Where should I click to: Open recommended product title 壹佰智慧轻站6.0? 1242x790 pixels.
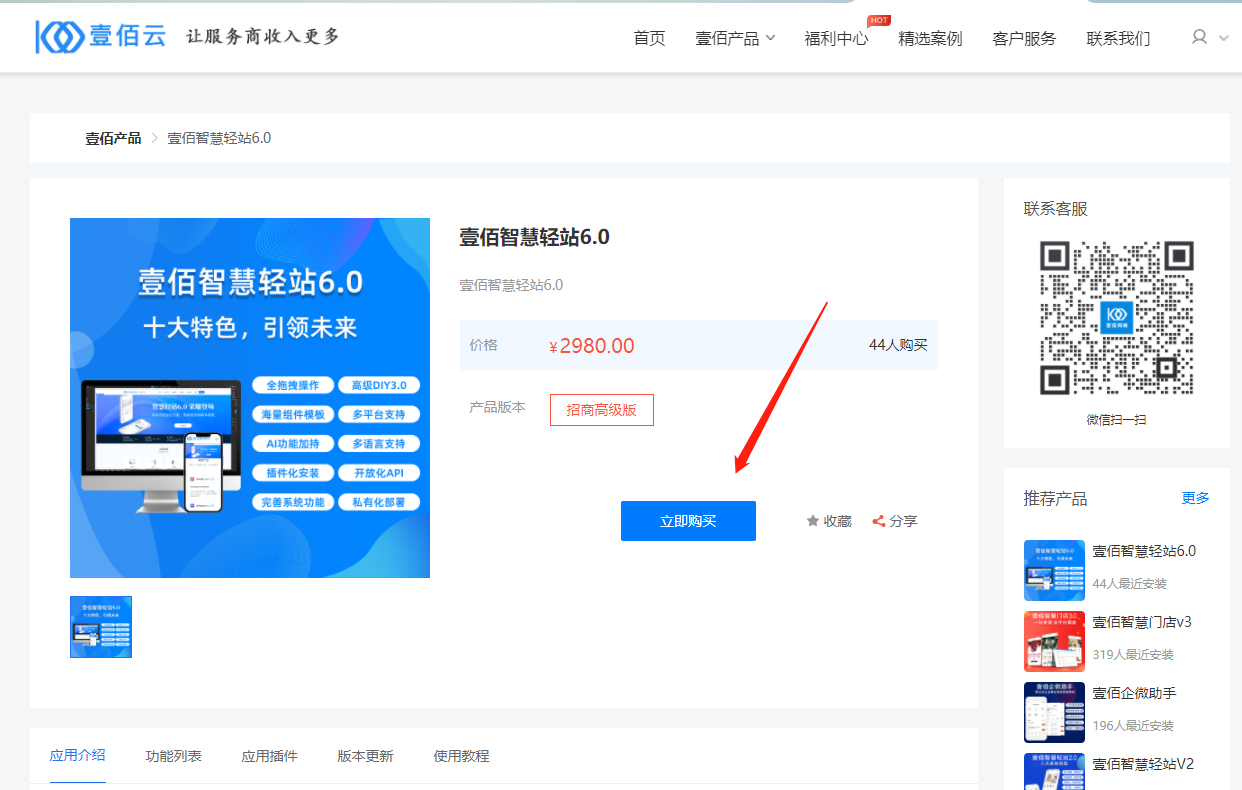[1144, 551]
